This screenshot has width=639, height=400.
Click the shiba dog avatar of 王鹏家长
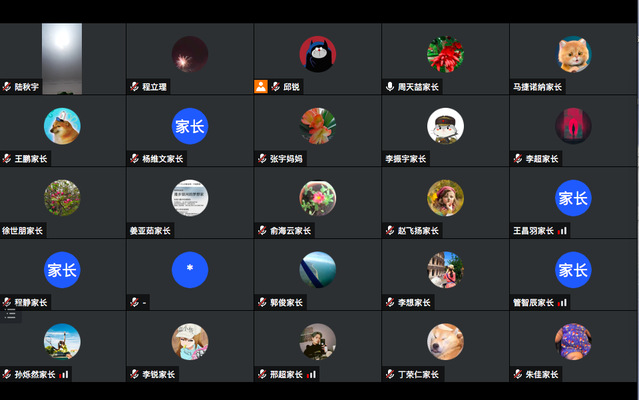click(62, 126)
